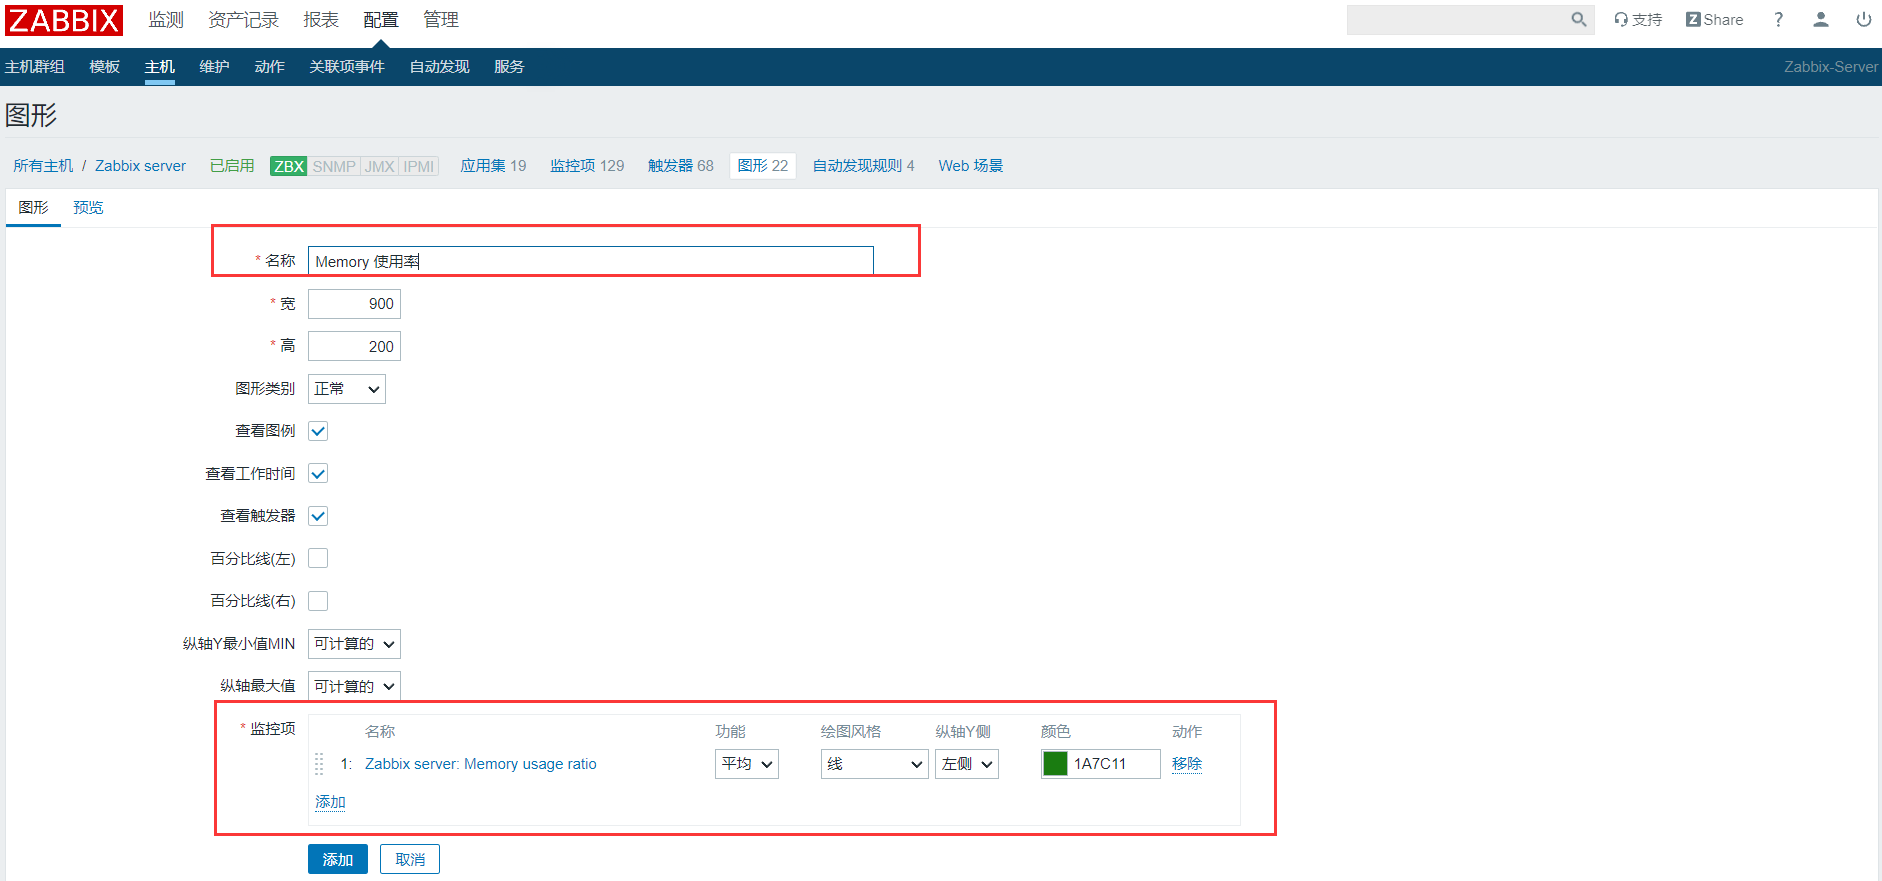The width and height of the screenshot is (1882, 881).
Task: Open the 监测 top menu
Action: 166,20
